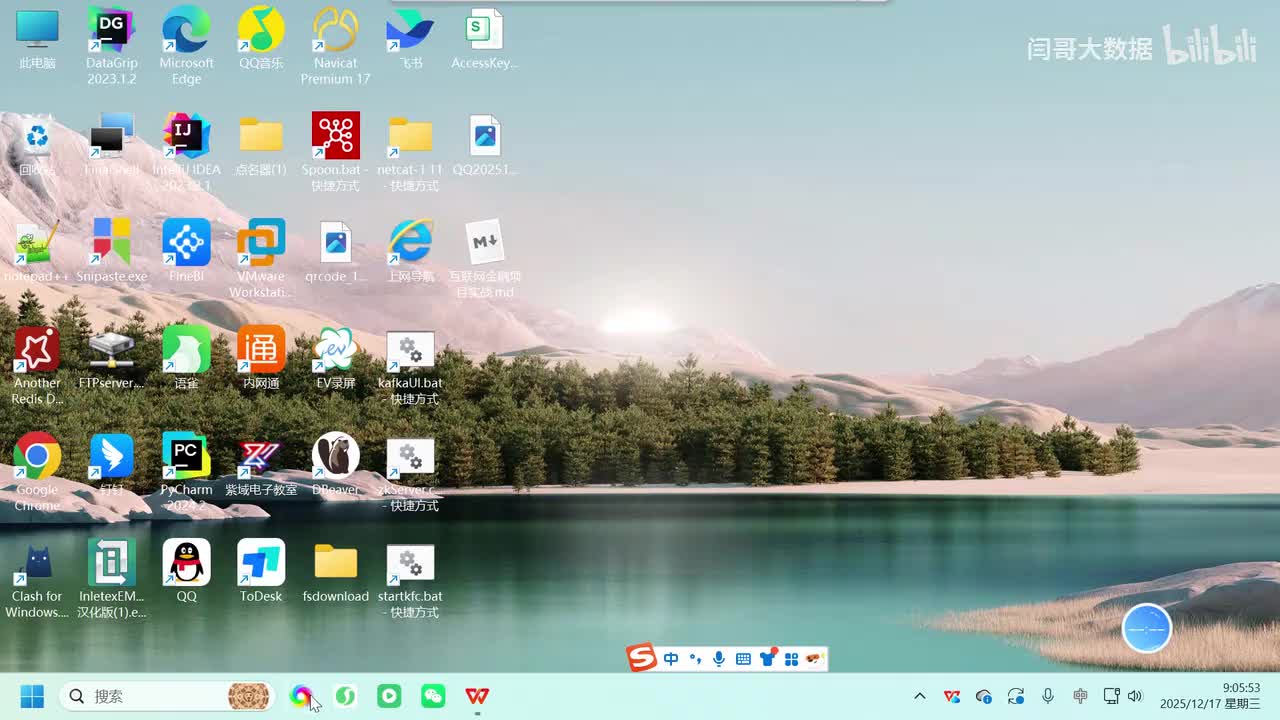Viewport: 1280px width, 720px height.
Task: Click the Sogou voice input microphone
Action: (719, 659)
